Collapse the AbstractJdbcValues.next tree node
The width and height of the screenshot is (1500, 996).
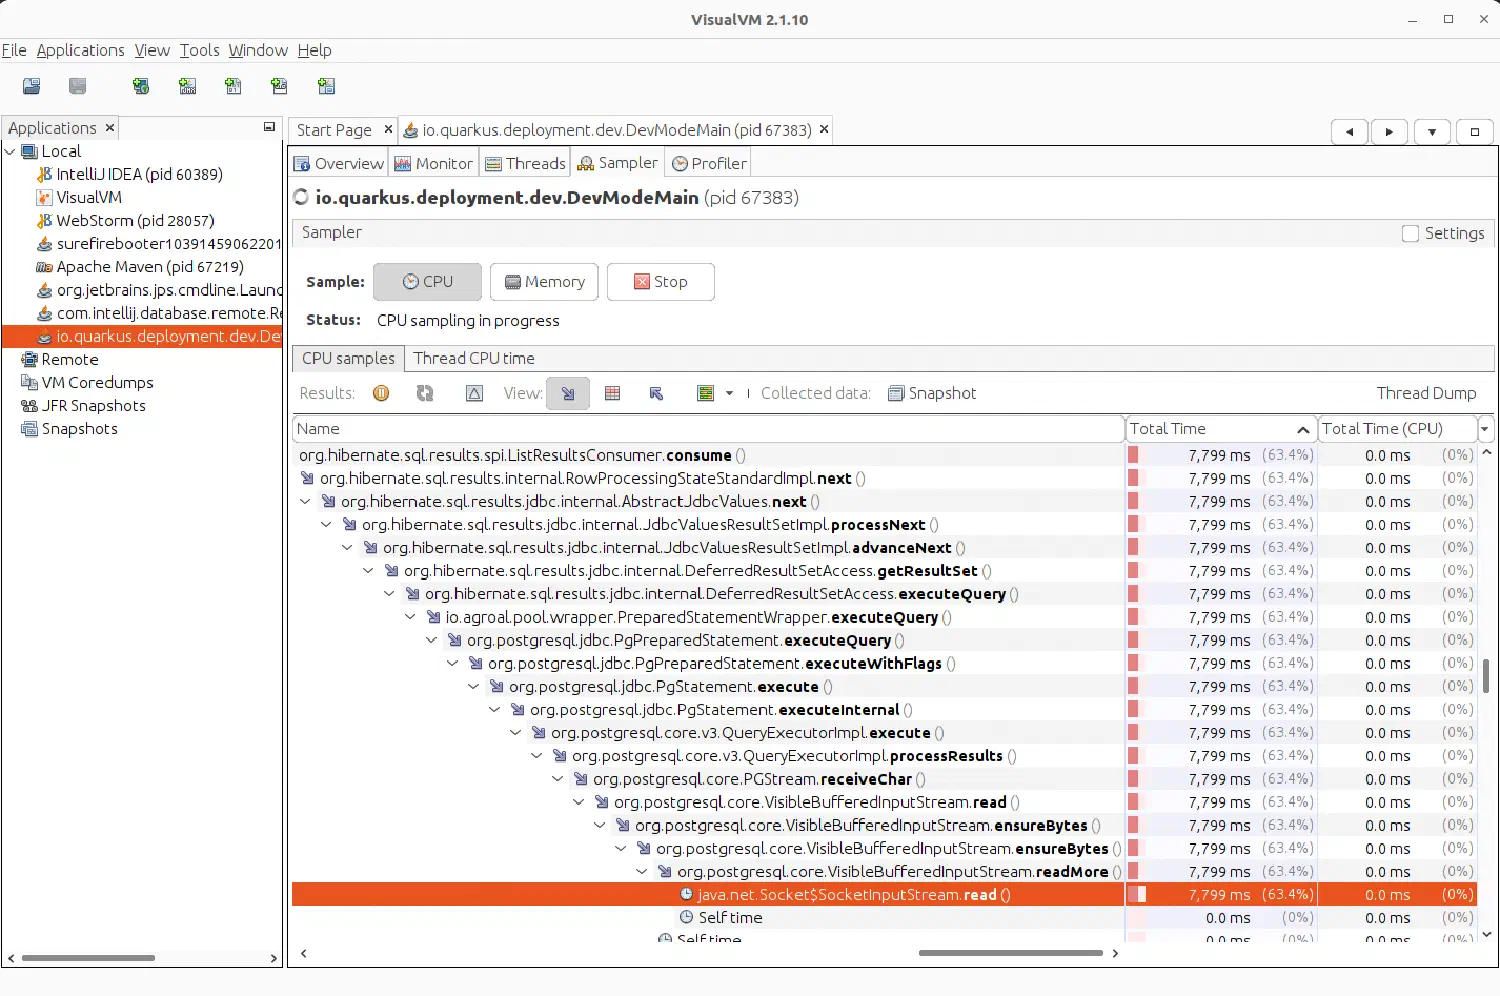point(305,501)
